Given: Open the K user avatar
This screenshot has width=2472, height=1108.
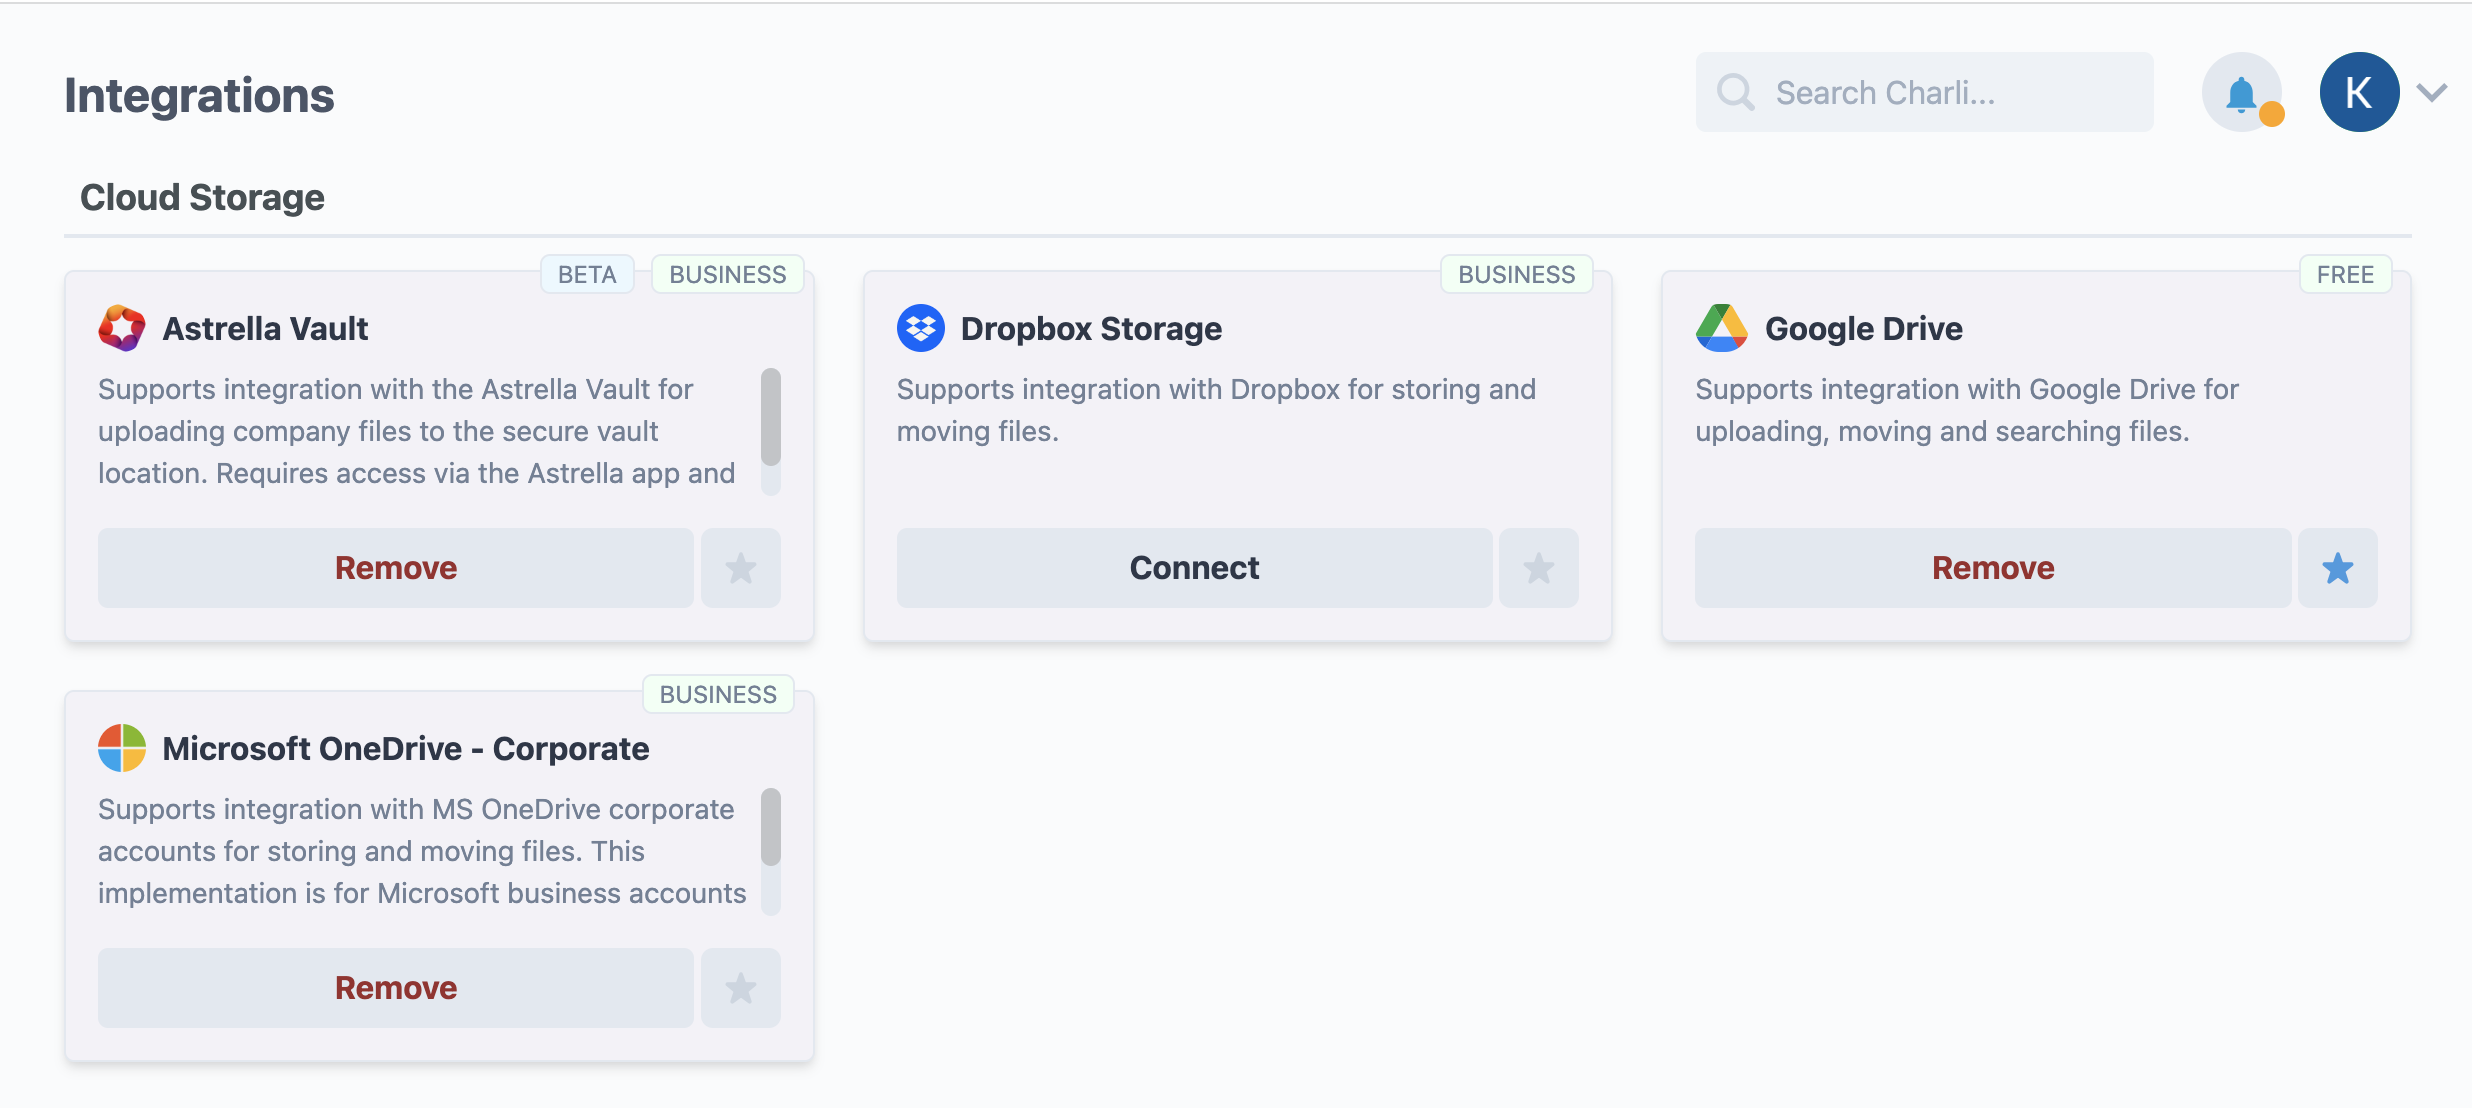Looking at the screenshot, I should click(x=2359, y=92).
